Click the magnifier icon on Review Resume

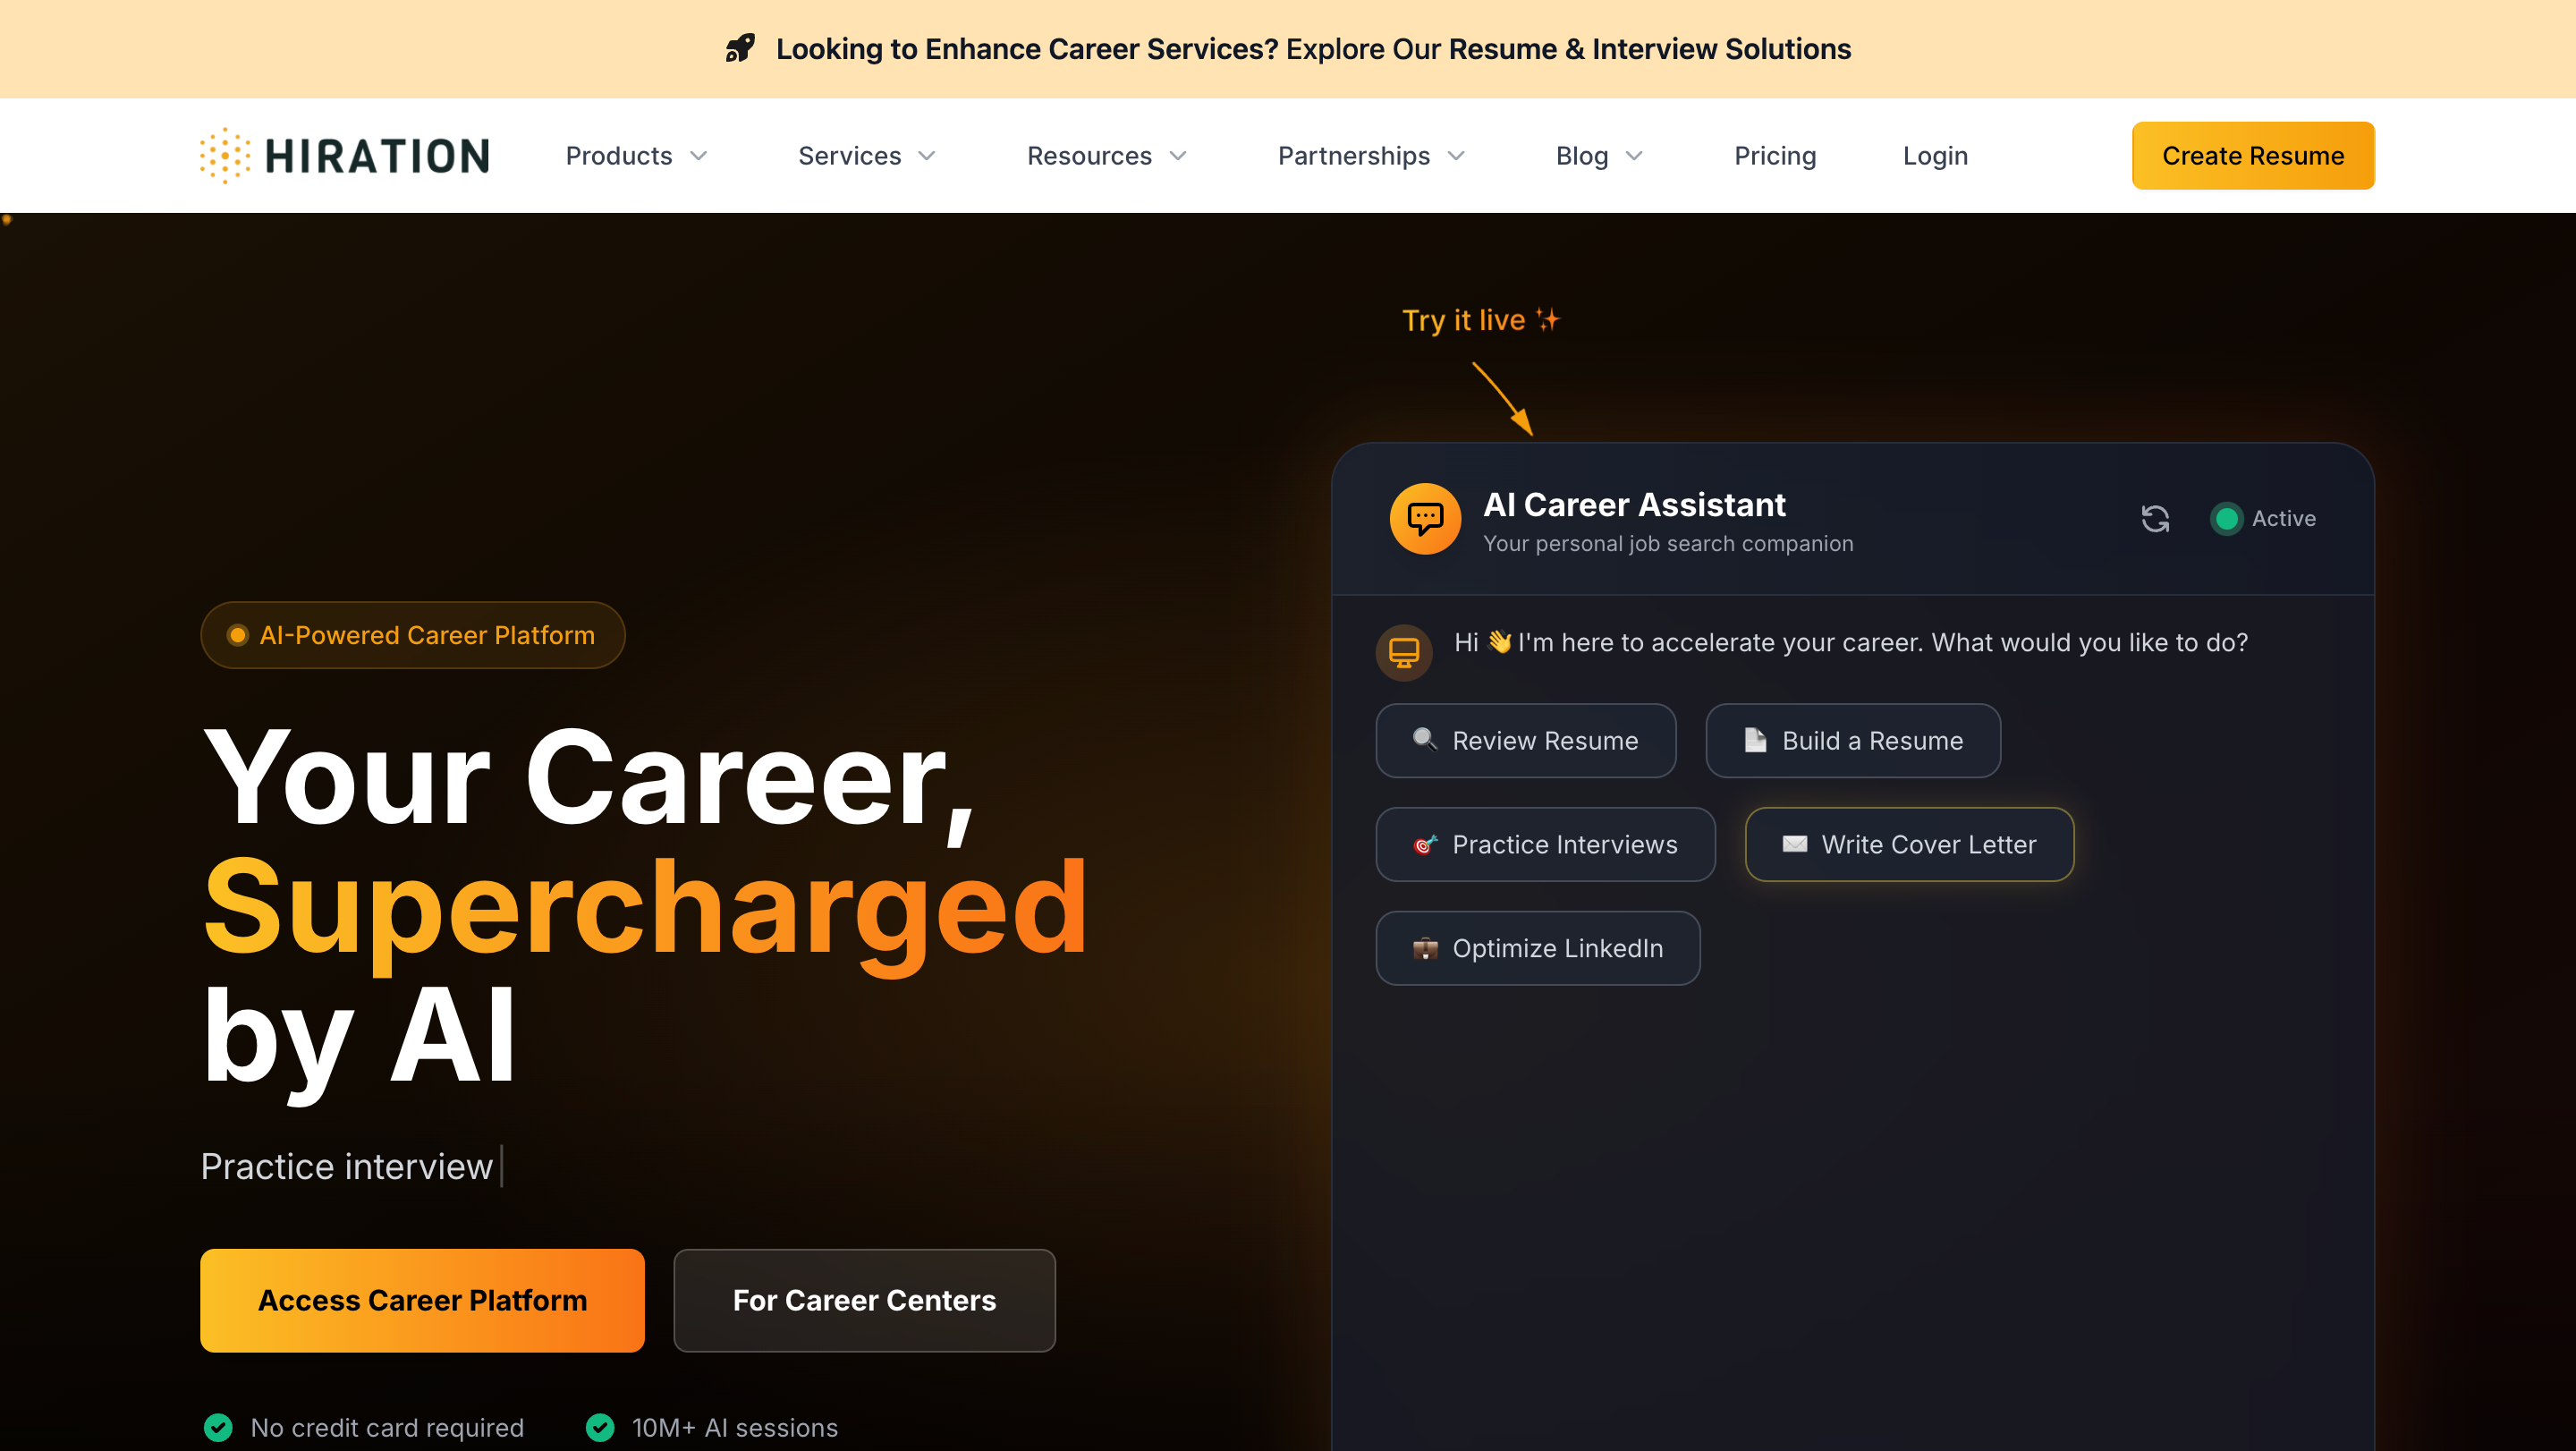[x=1424, y=739]
